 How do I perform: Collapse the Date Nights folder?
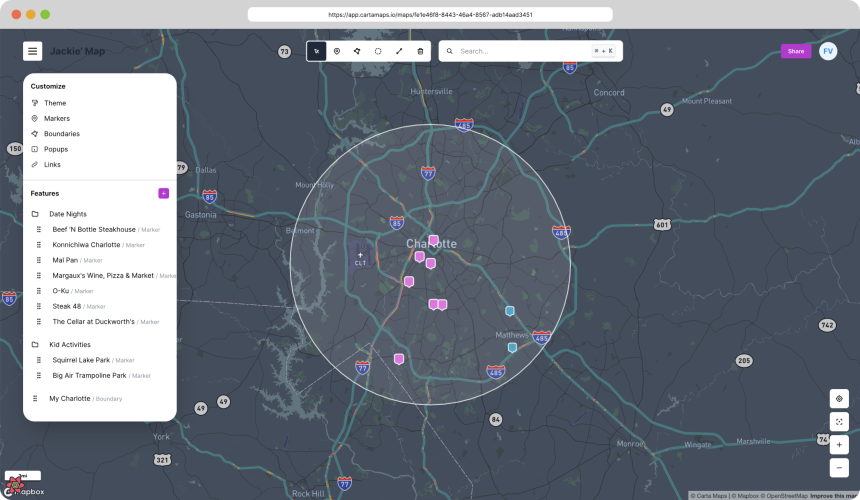[67, 214]
